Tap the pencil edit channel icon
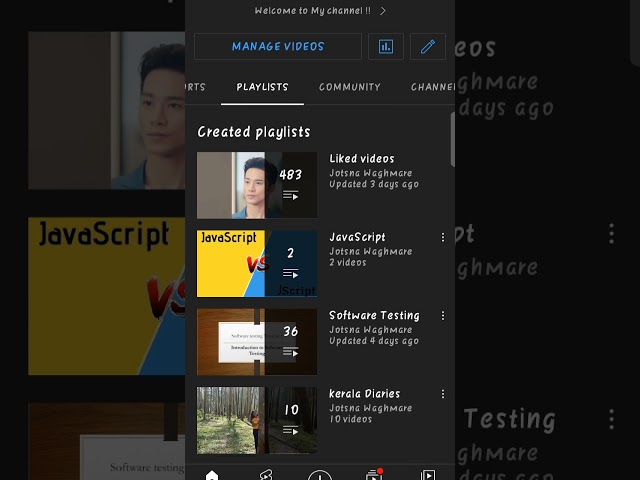The width and height of the screenshot is (640, 480). (428, 47)
